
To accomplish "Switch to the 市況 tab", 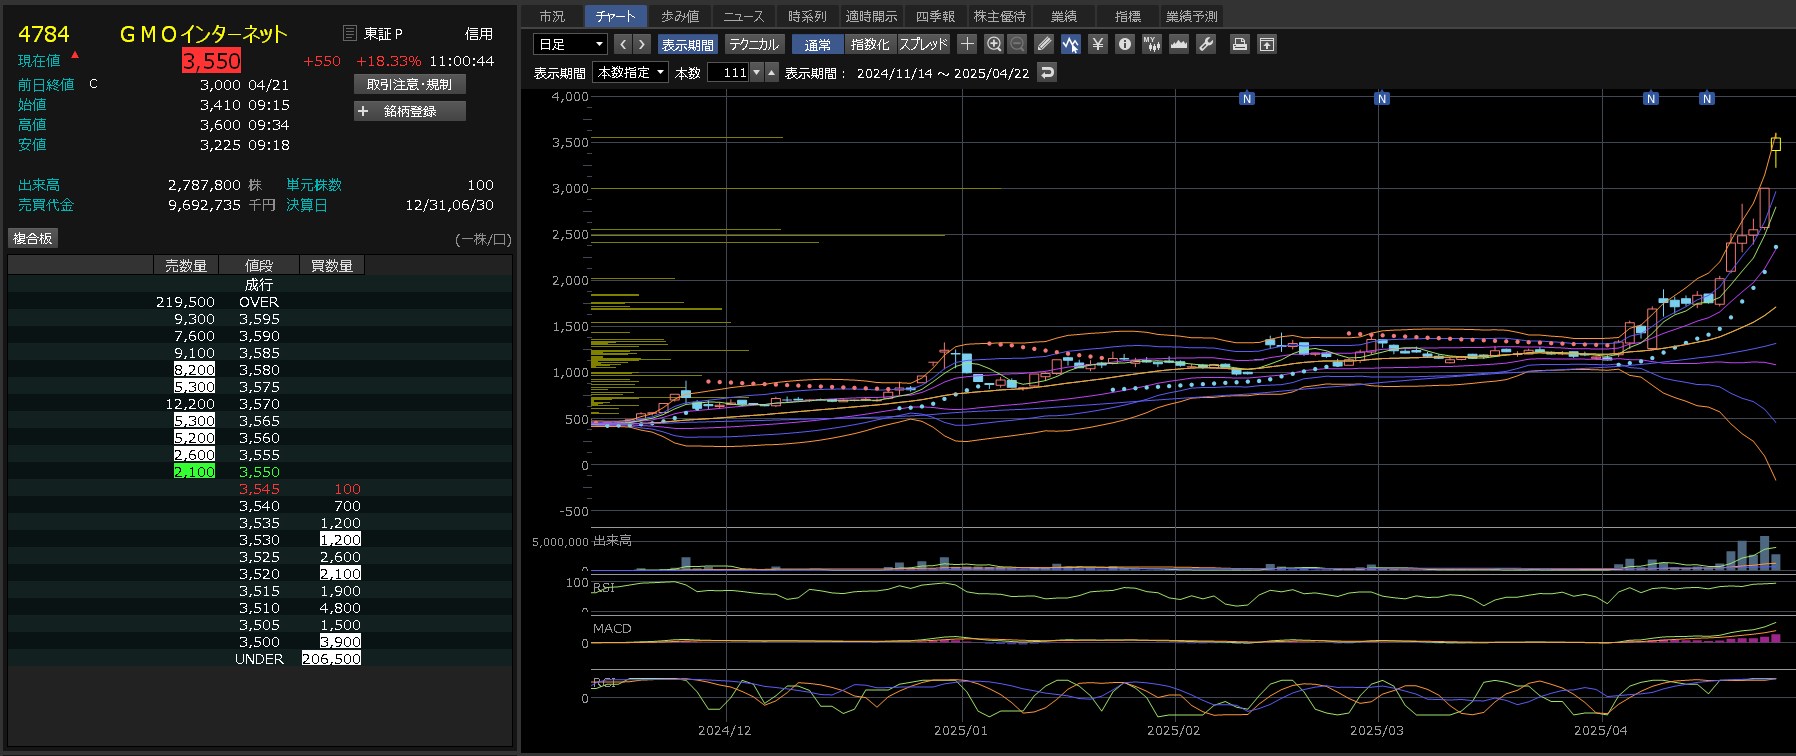I will point(552,16).
